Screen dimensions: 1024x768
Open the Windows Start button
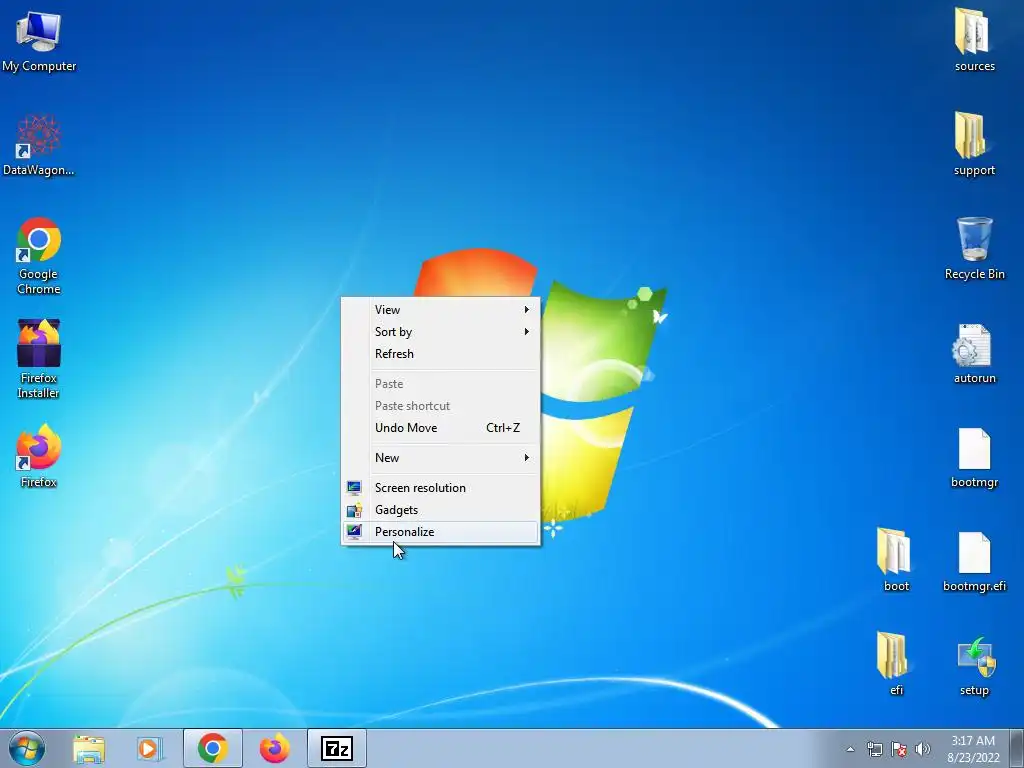pyautogui.click(x=27, y=748)
